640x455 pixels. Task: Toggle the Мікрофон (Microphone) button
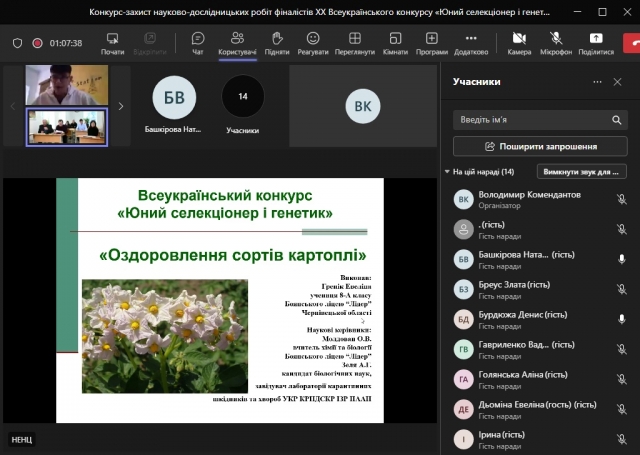pyautogui.click(x=556, y=42)
